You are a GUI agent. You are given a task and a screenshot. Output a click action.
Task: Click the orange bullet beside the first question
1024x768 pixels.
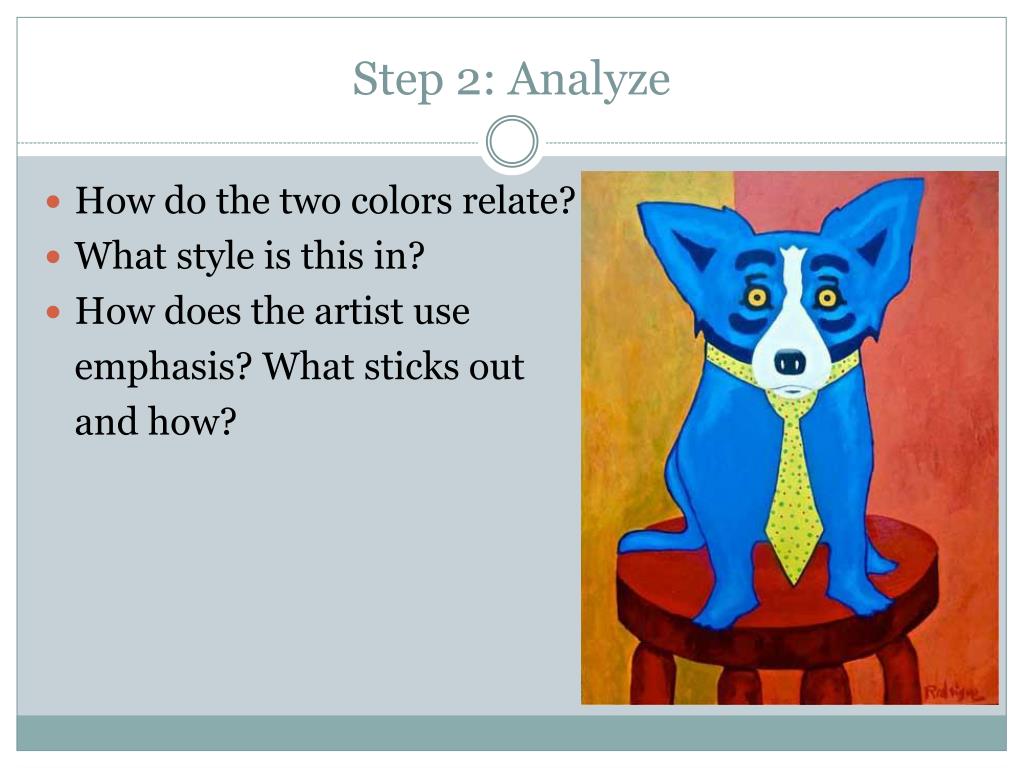coord(54,202)
